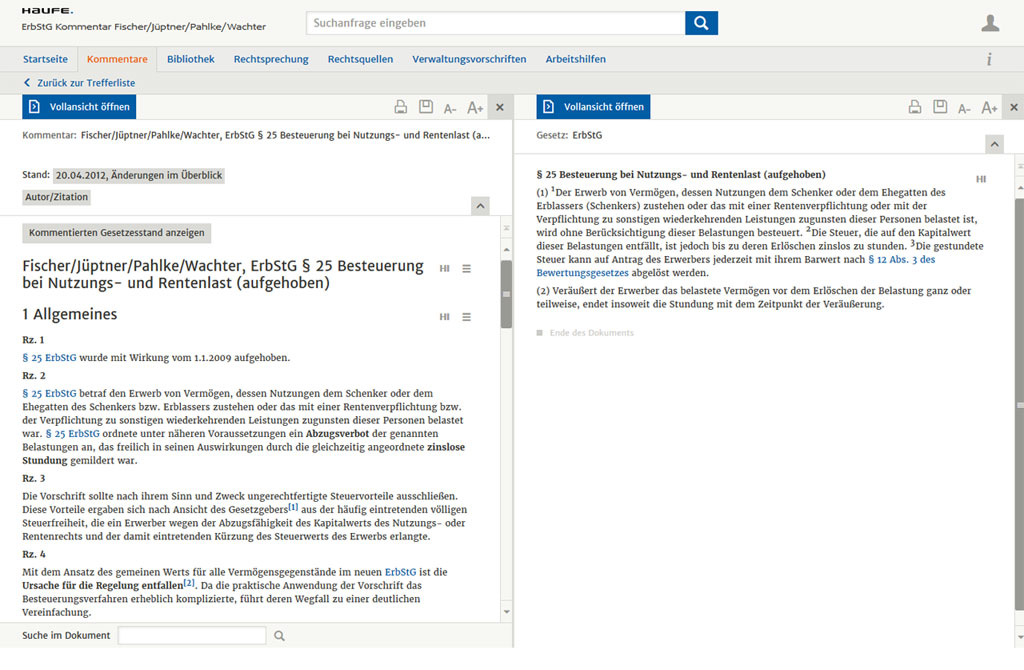Click left scrollbar up arrow
This screenshot has width=1024, height=670.
pos(506,250)
